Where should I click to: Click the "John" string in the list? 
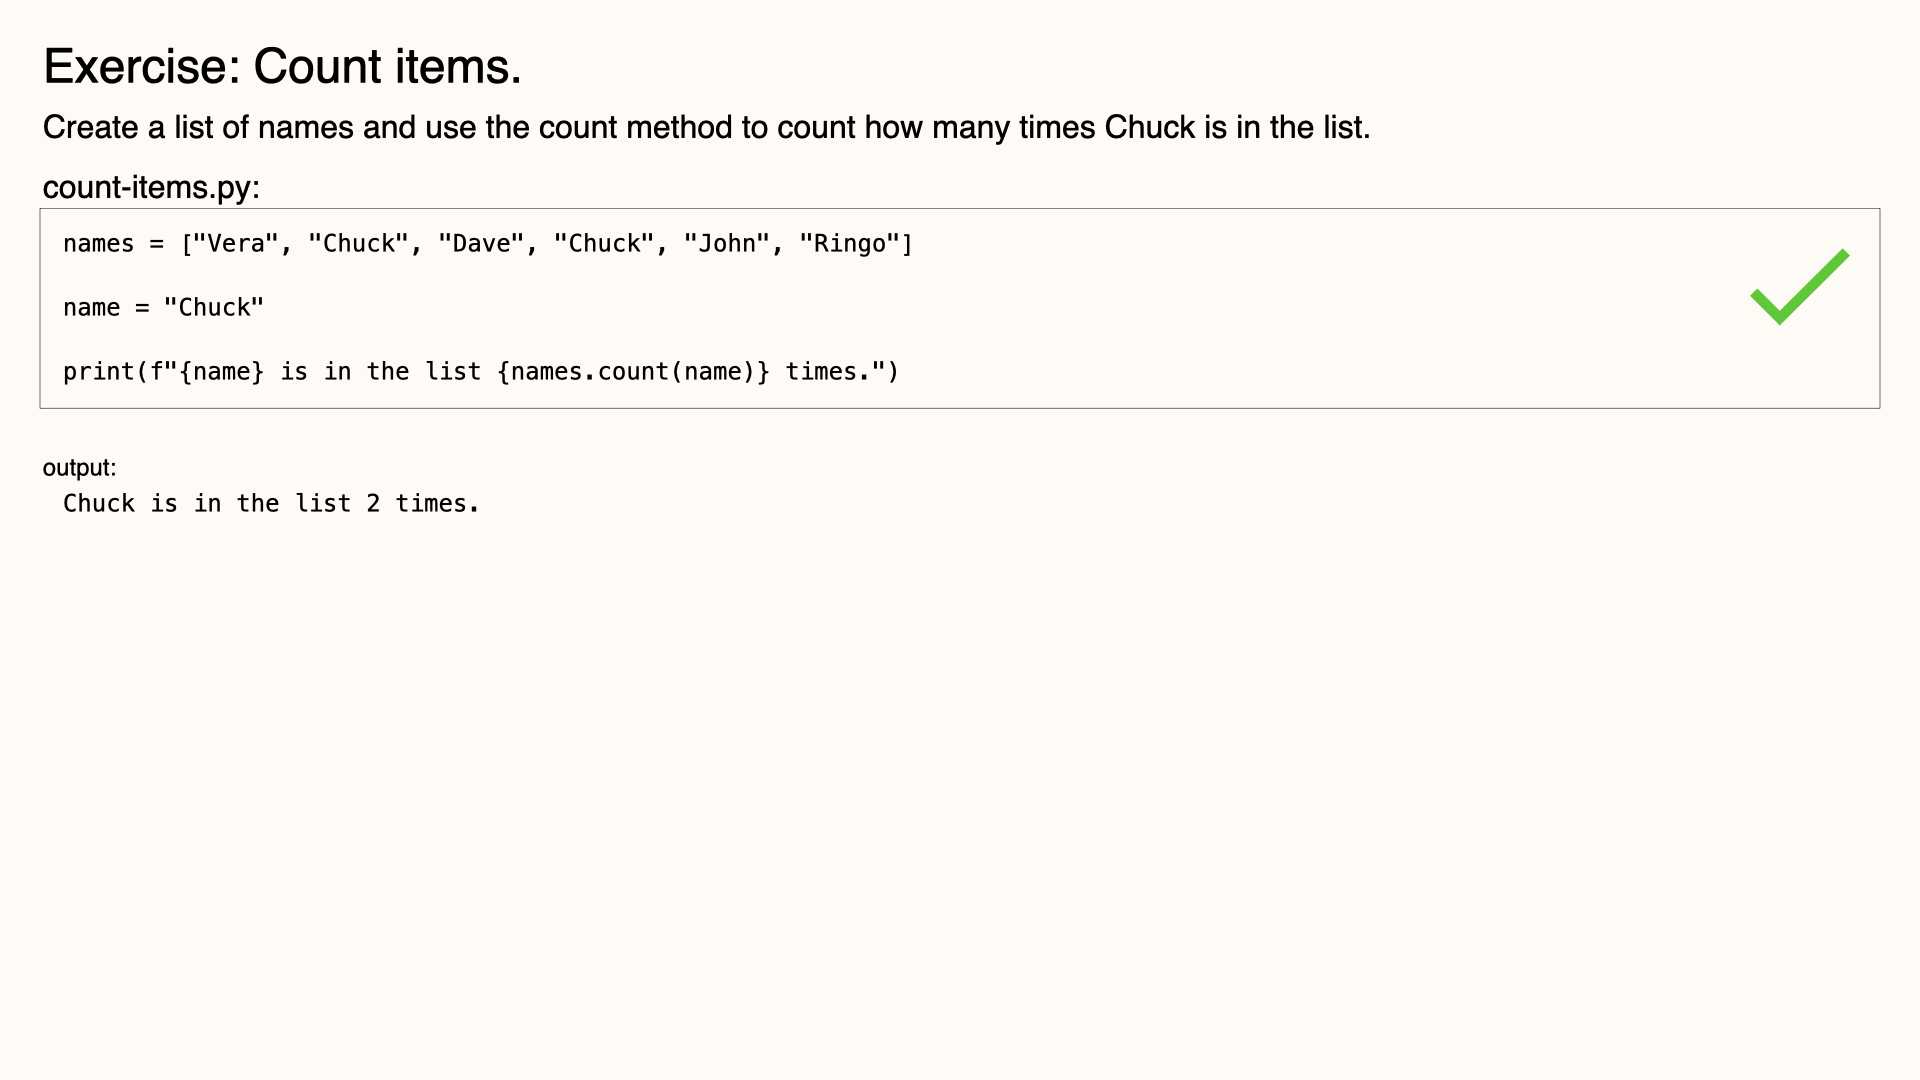727,244
